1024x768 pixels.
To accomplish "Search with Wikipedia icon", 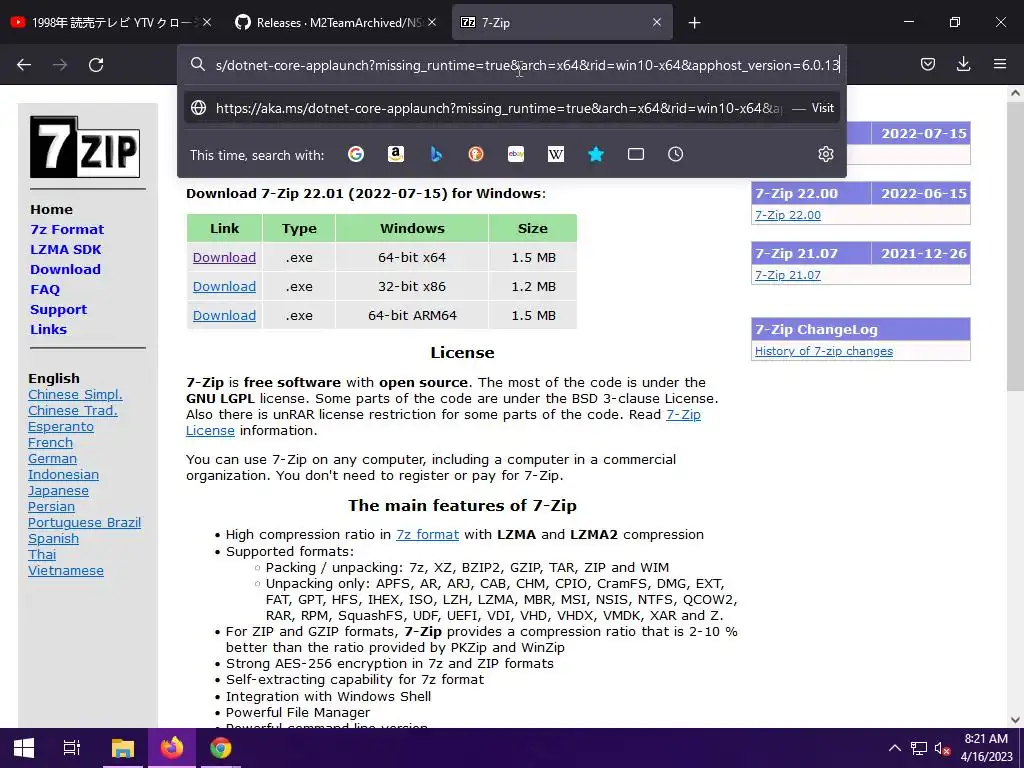I will (x=556, y=154).
